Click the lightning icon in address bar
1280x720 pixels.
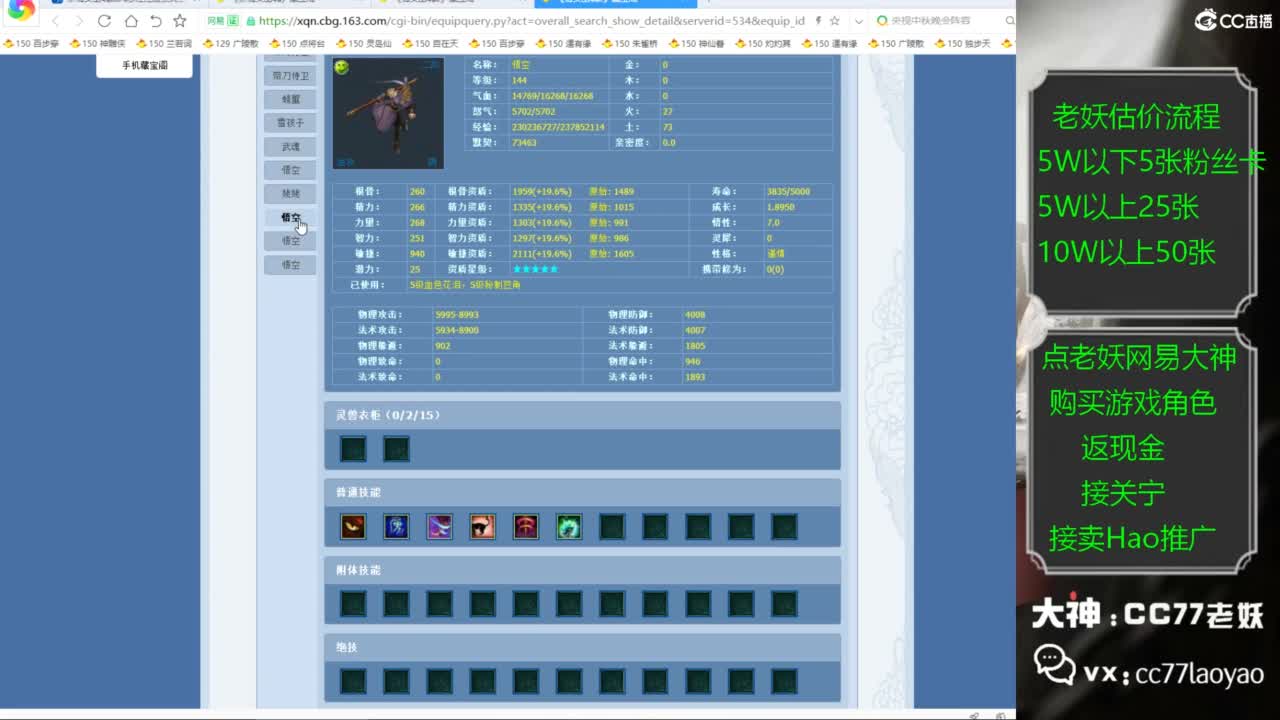tap(820, 21)
